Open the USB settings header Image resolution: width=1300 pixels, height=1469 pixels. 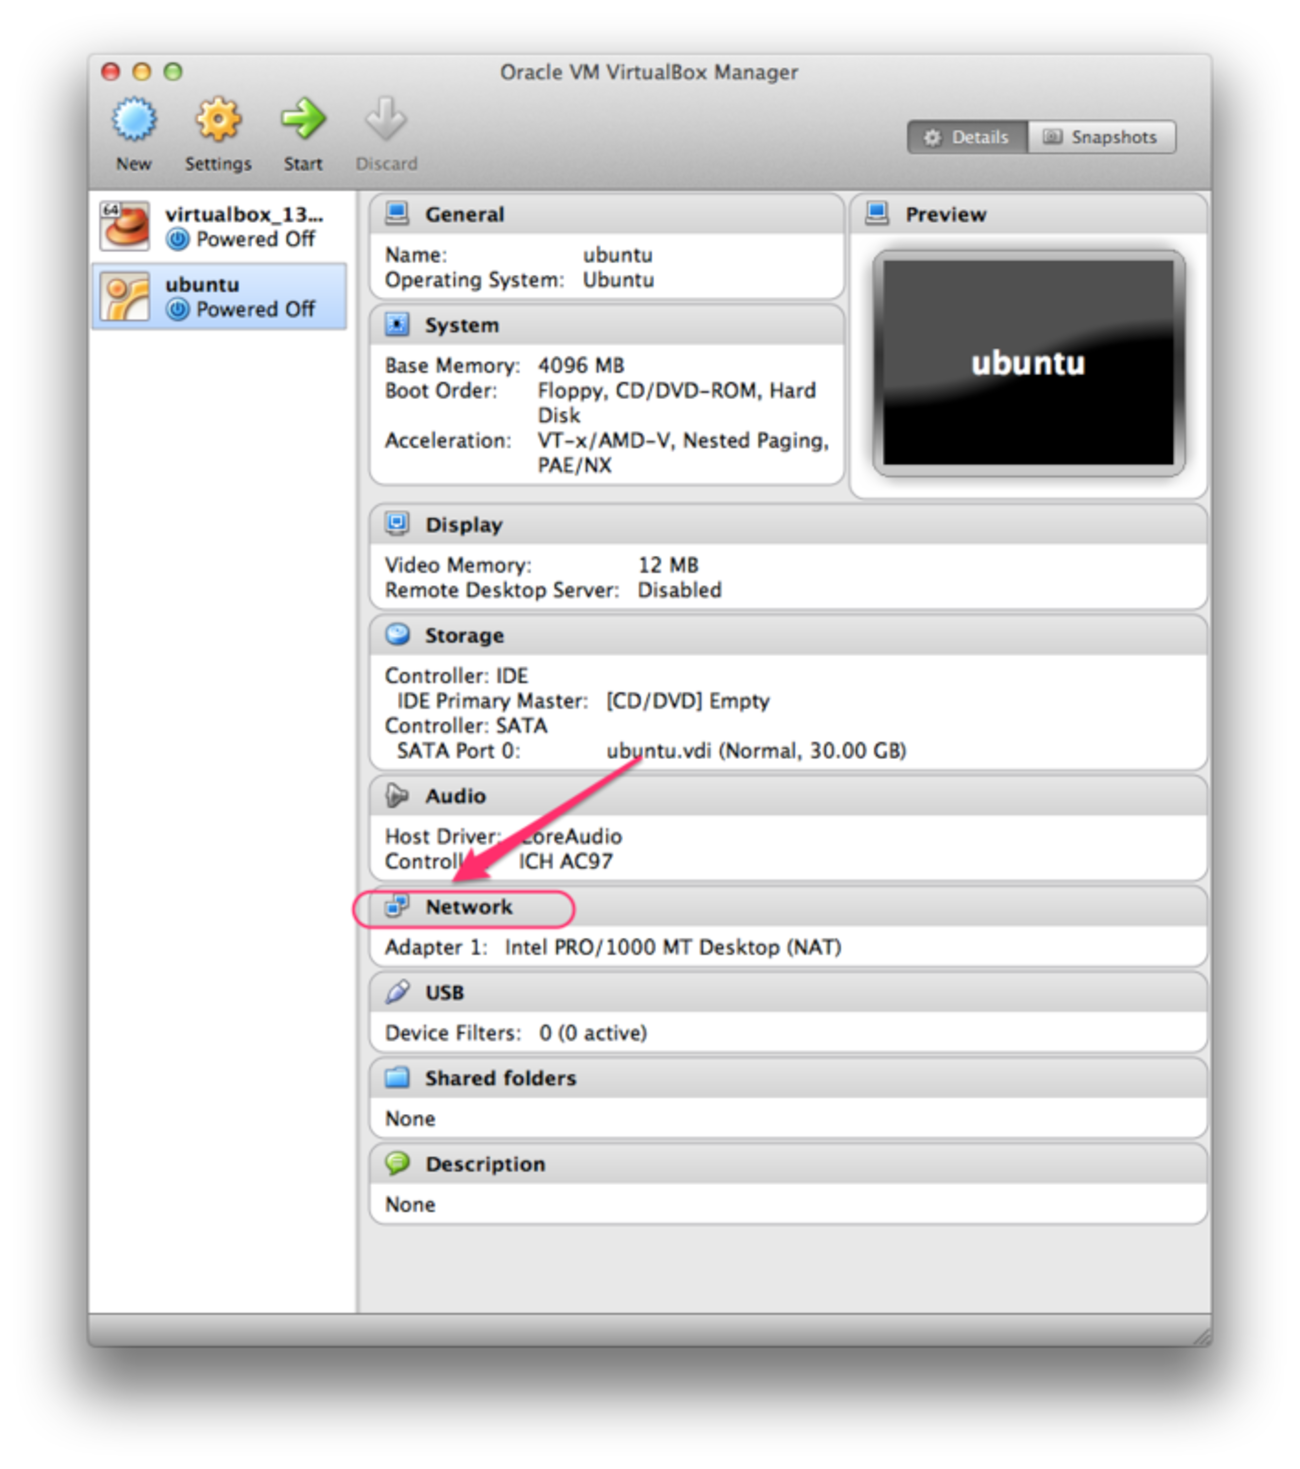[x=788, y=992]
